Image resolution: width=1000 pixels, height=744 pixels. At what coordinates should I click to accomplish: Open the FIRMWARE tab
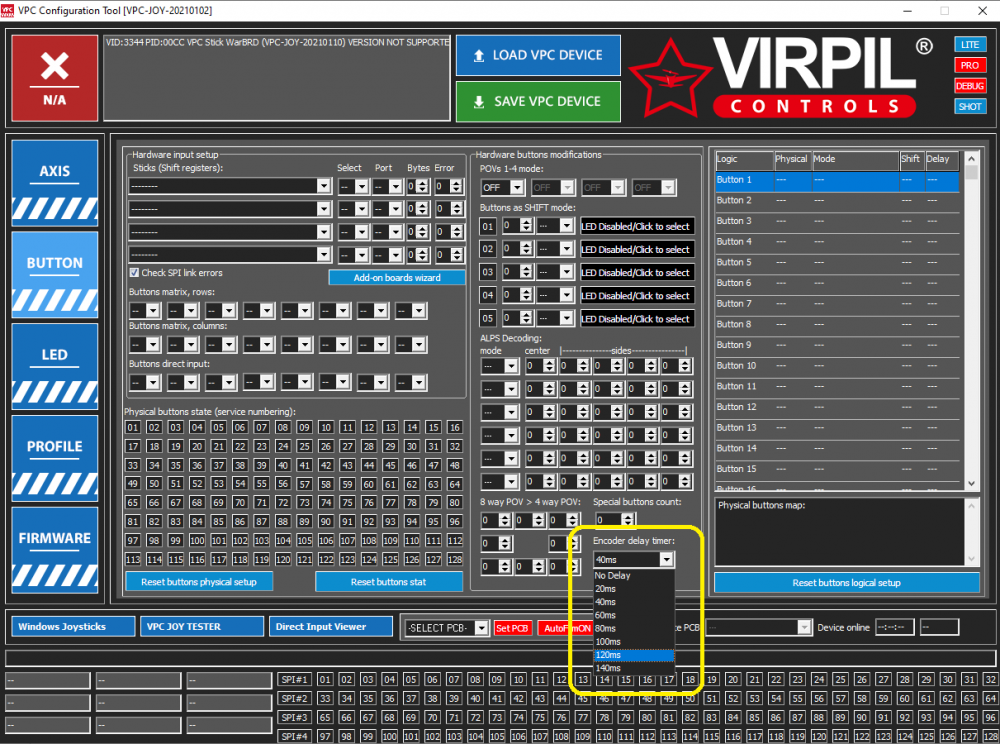pos(55,550)
